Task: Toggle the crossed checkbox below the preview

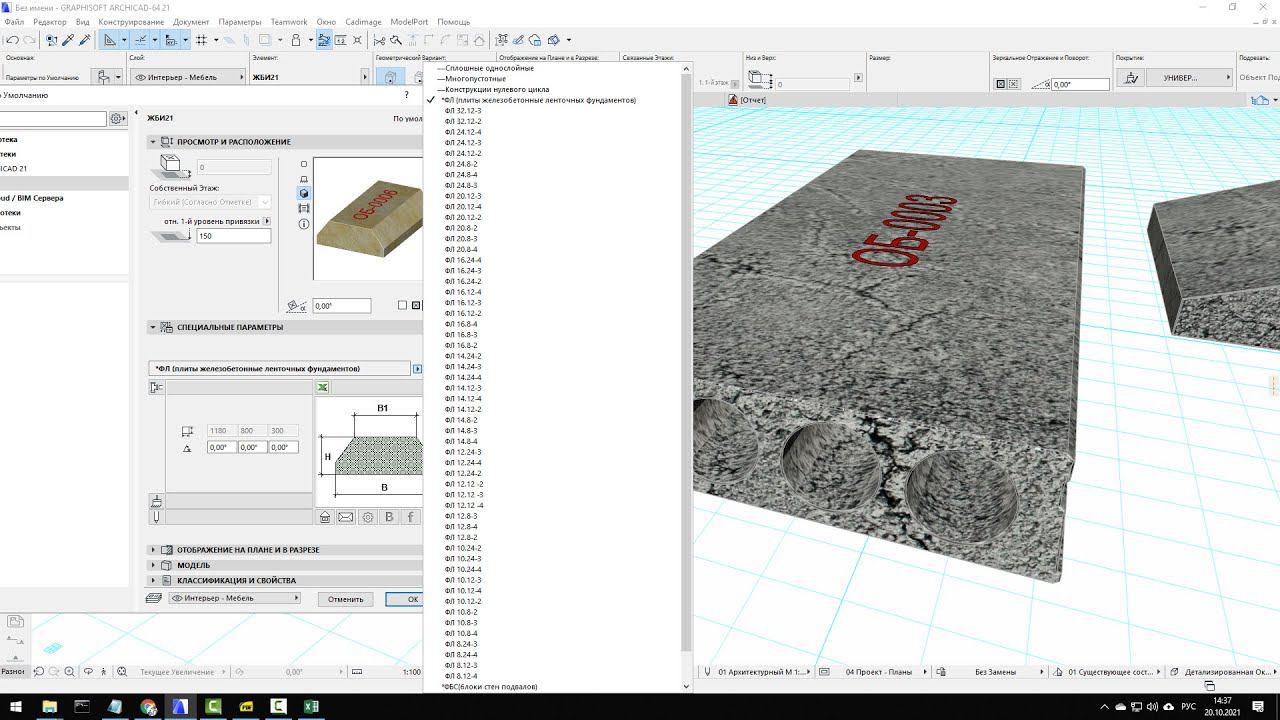Action: (416, 306)
